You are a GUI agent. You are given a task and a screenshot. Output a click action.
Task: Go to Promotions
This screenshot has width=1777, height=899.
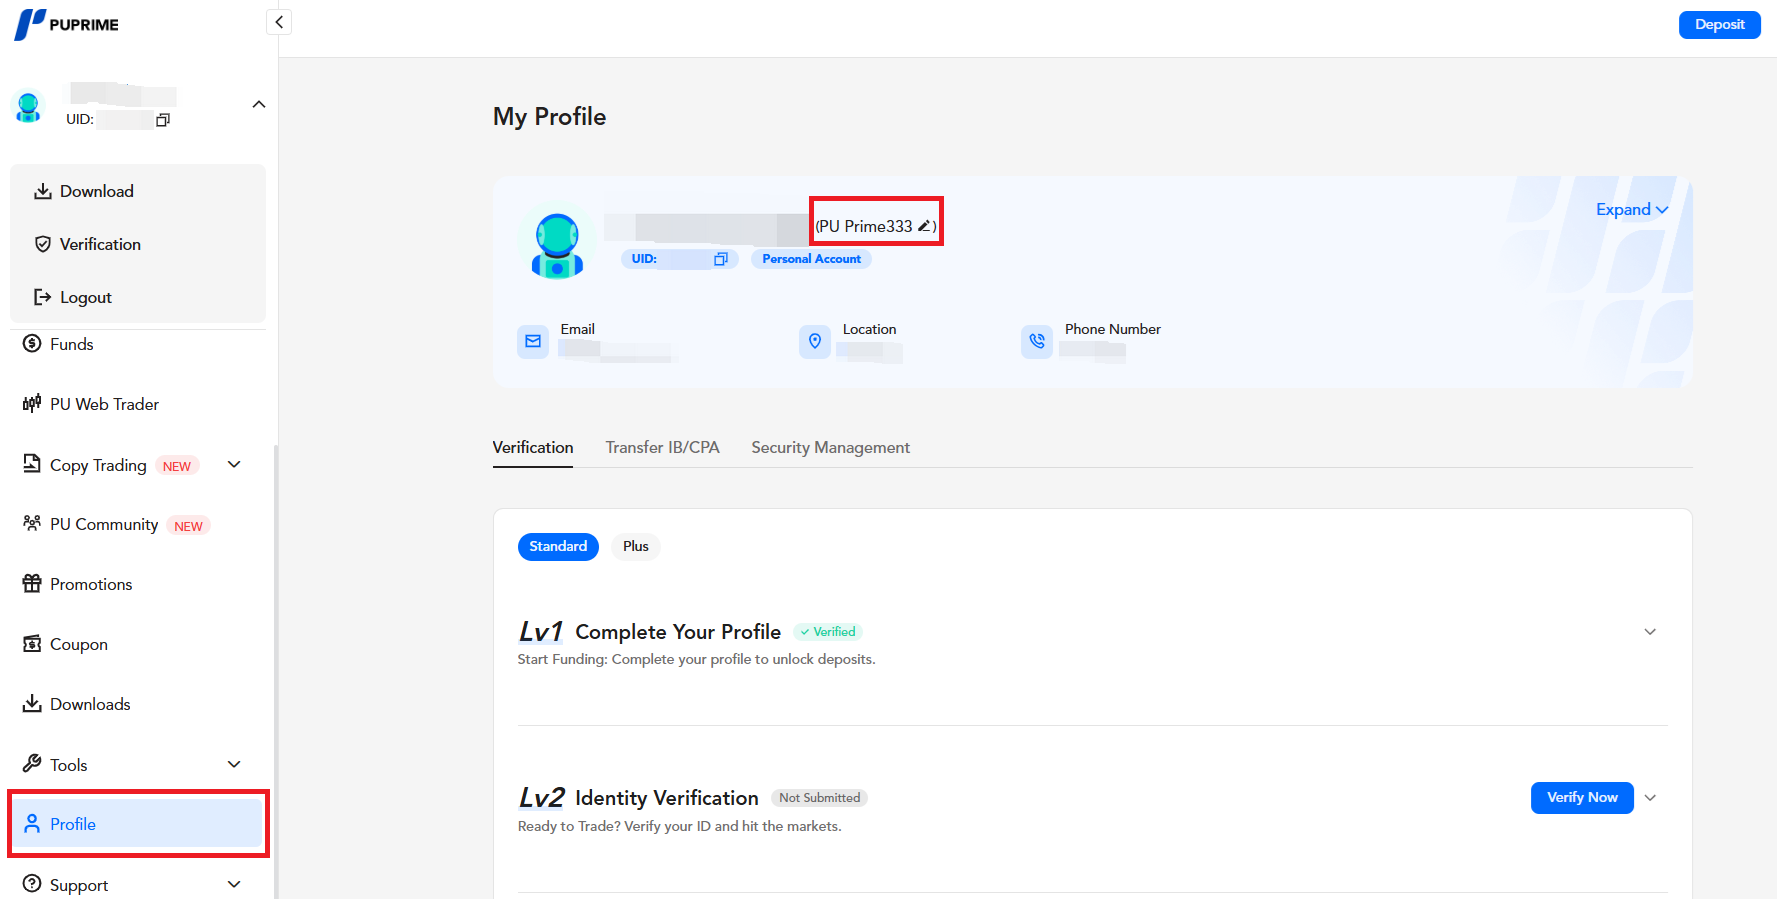tap(91, 584)
